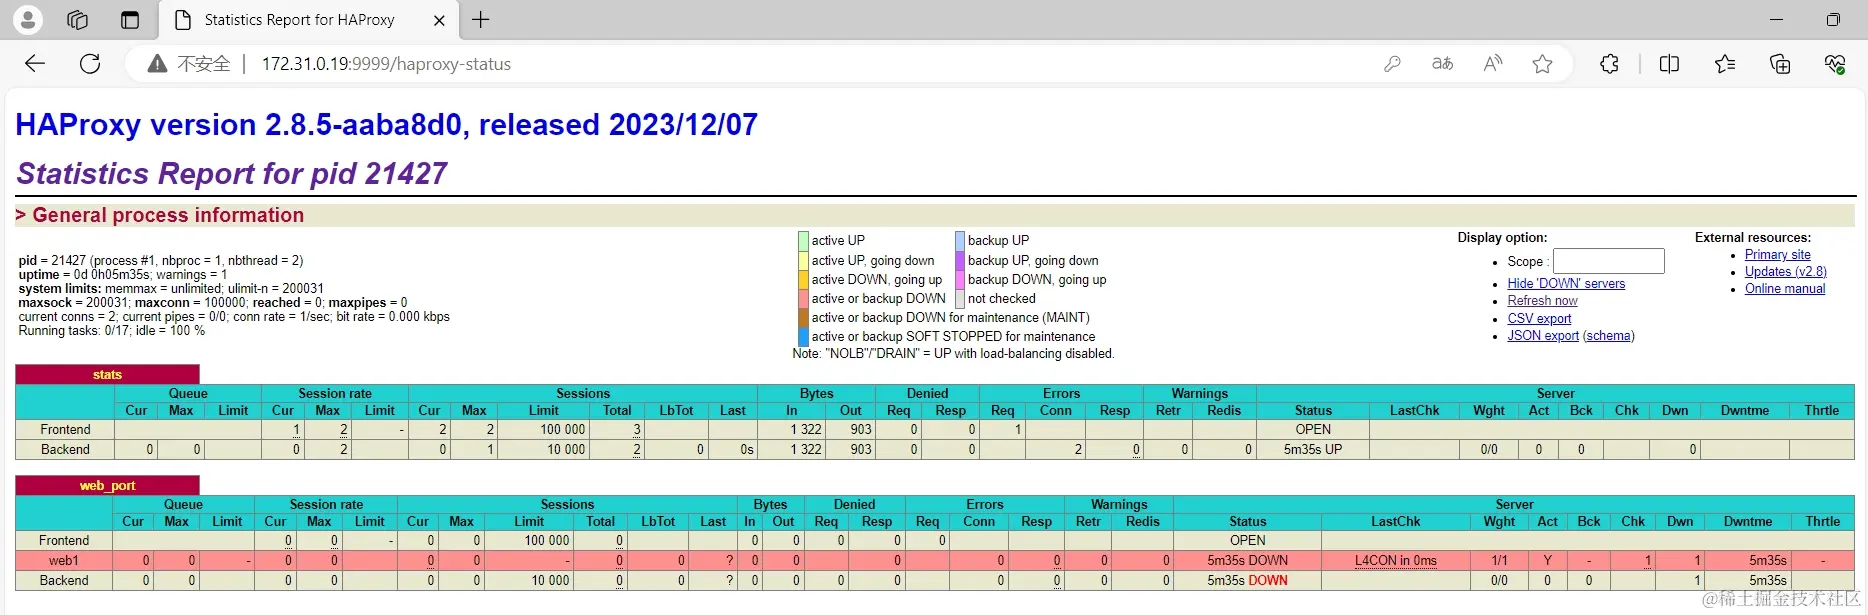Open the schema link
This screenshot has width=1868, height=615.
click(x=1609, y=336)
